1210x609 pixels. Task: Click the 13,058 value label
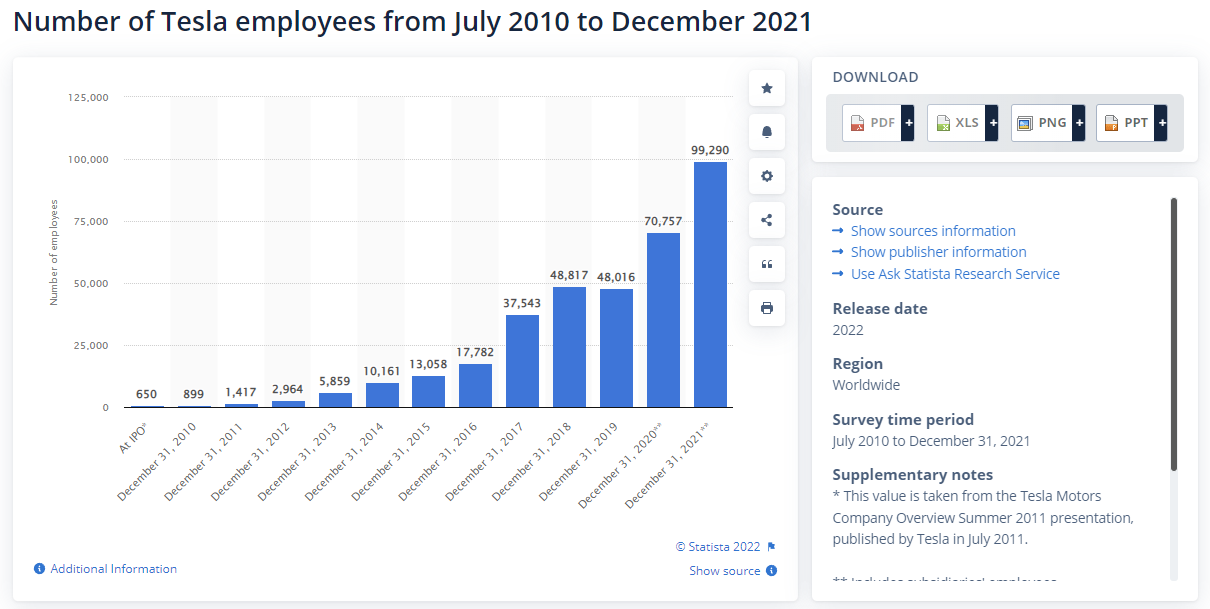click(428, 364)
